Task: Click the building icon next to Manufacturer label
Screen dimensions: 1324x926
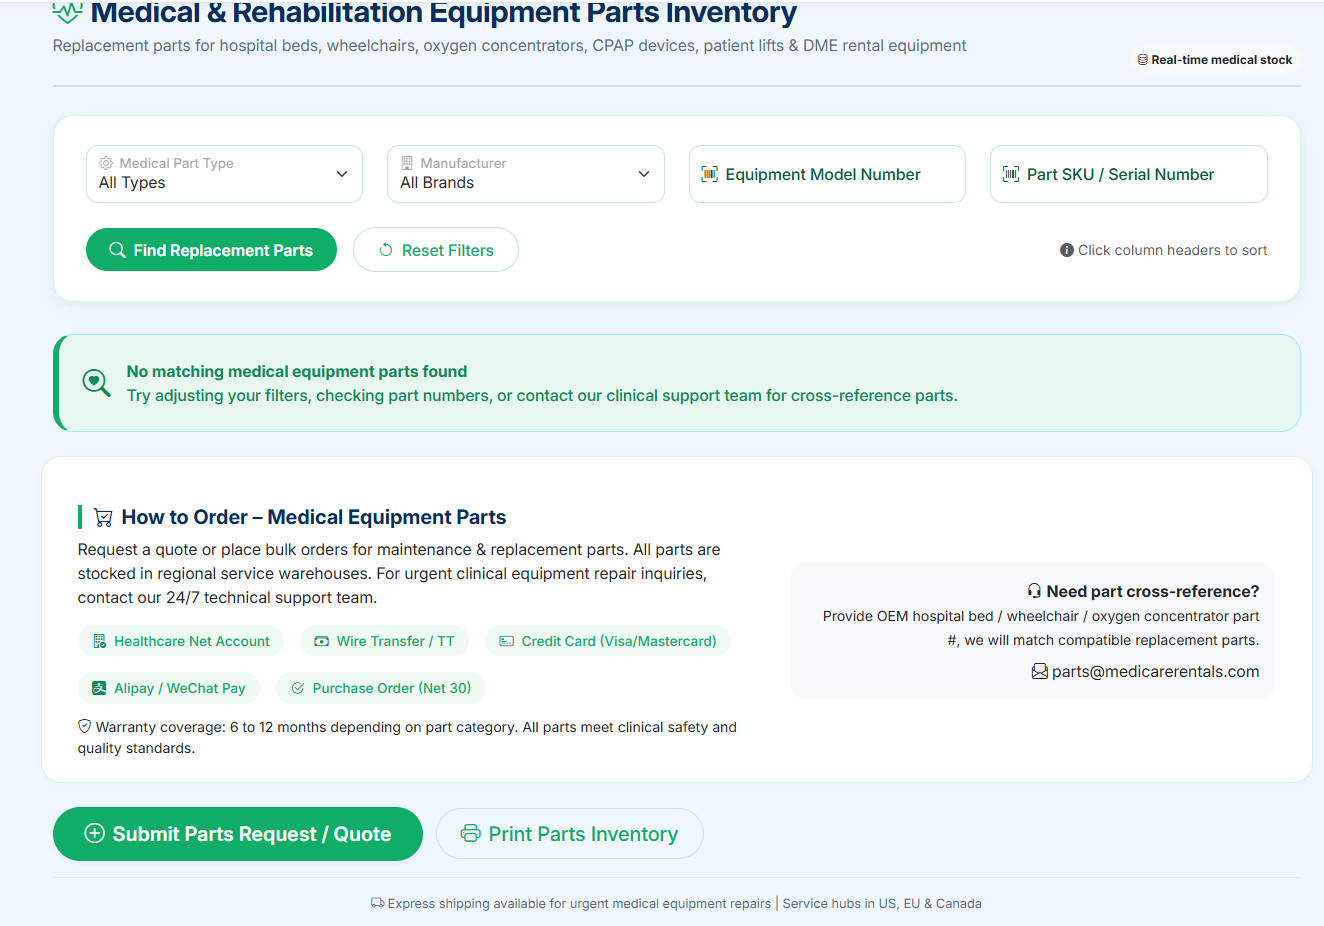Action: coord(407,163)
